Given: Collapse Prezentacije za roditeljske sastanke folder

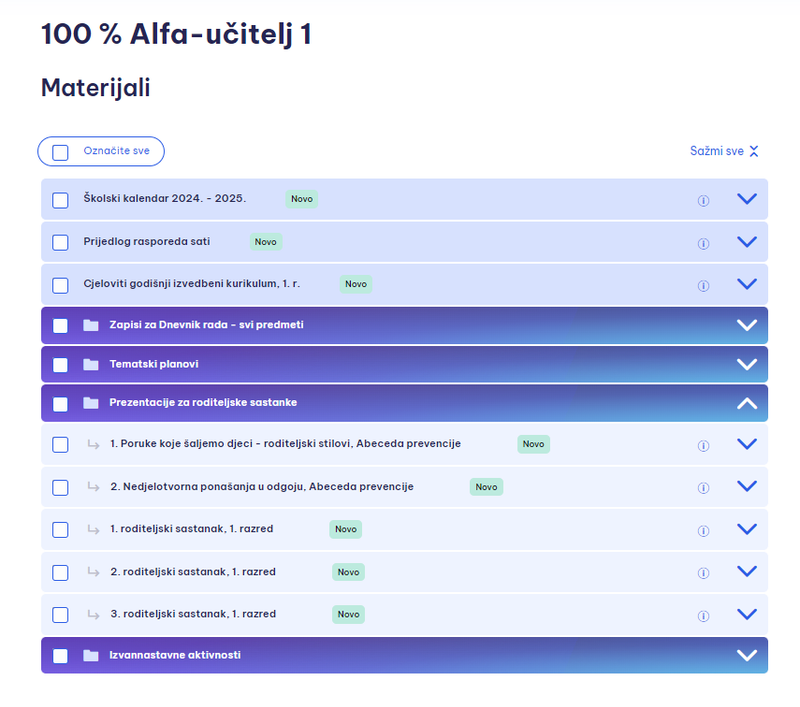Looking at the screenshot, I should tap(747, 403).
